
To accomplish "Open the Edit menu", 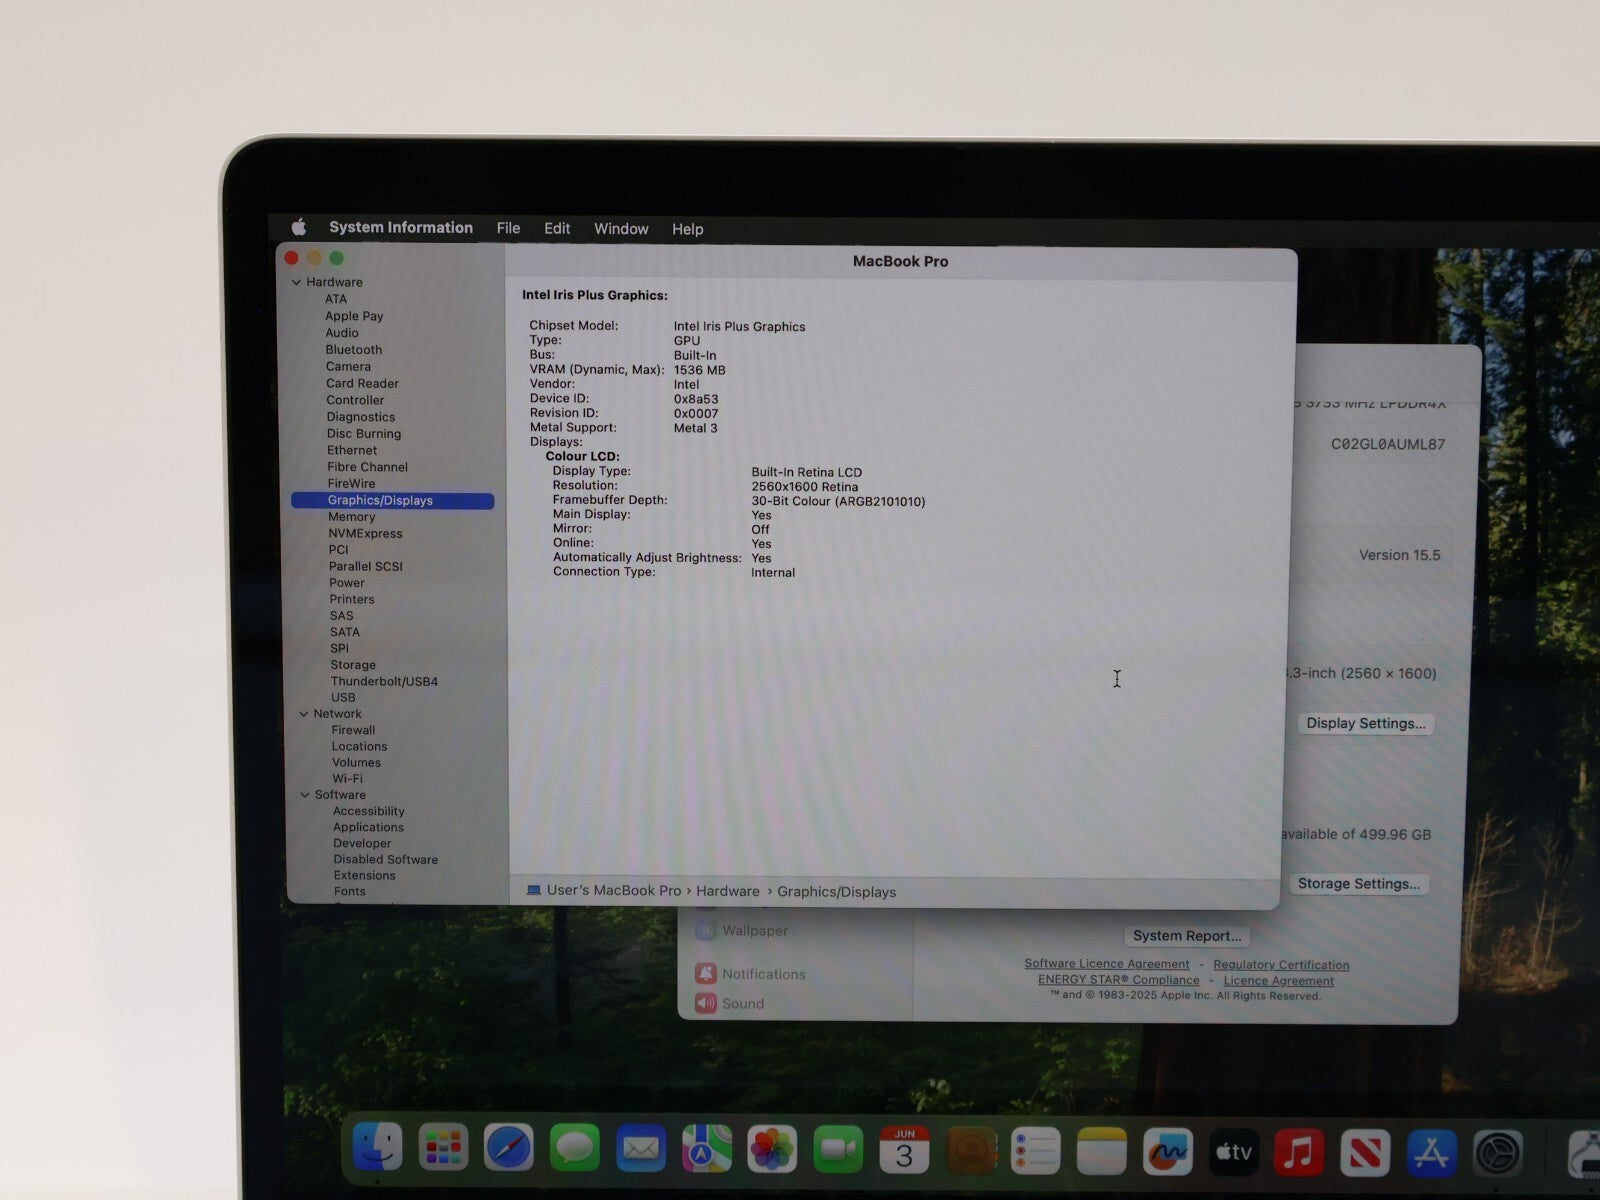I will (x=557, y=228).
